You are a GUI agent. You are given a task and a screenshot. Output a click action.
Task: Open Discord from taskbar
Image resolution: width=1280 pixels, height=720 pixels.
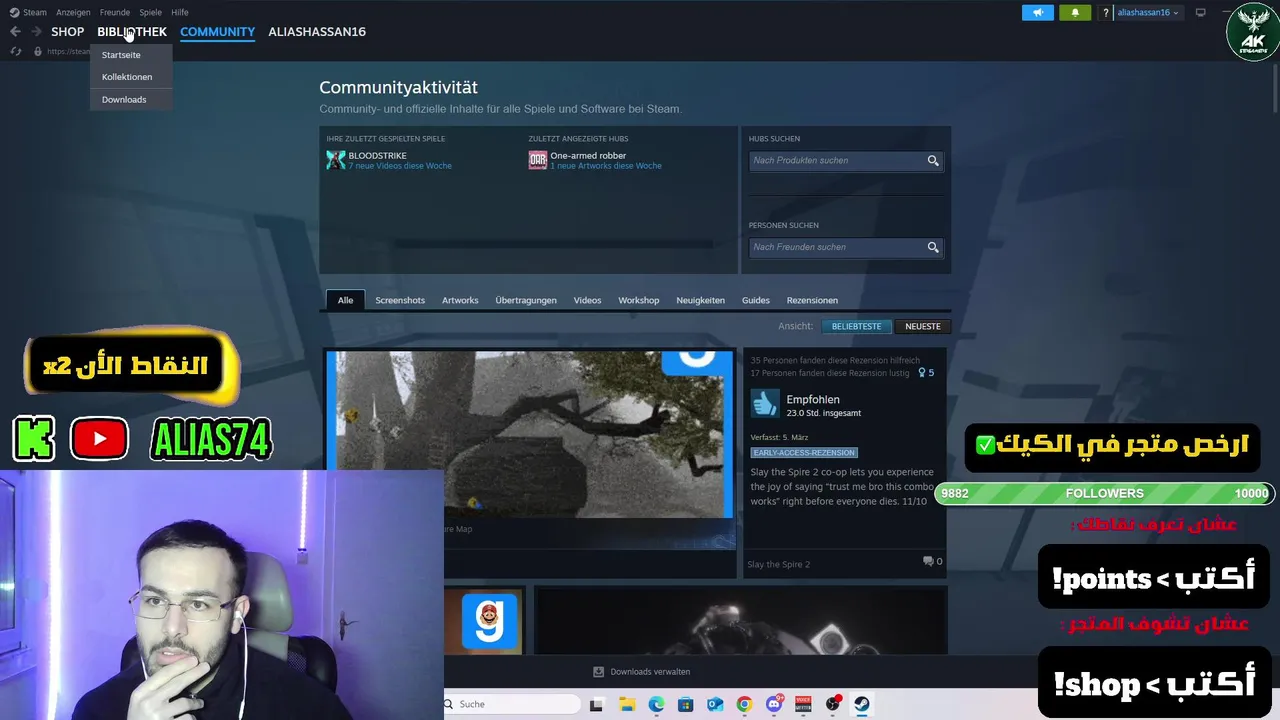point(773,704)
